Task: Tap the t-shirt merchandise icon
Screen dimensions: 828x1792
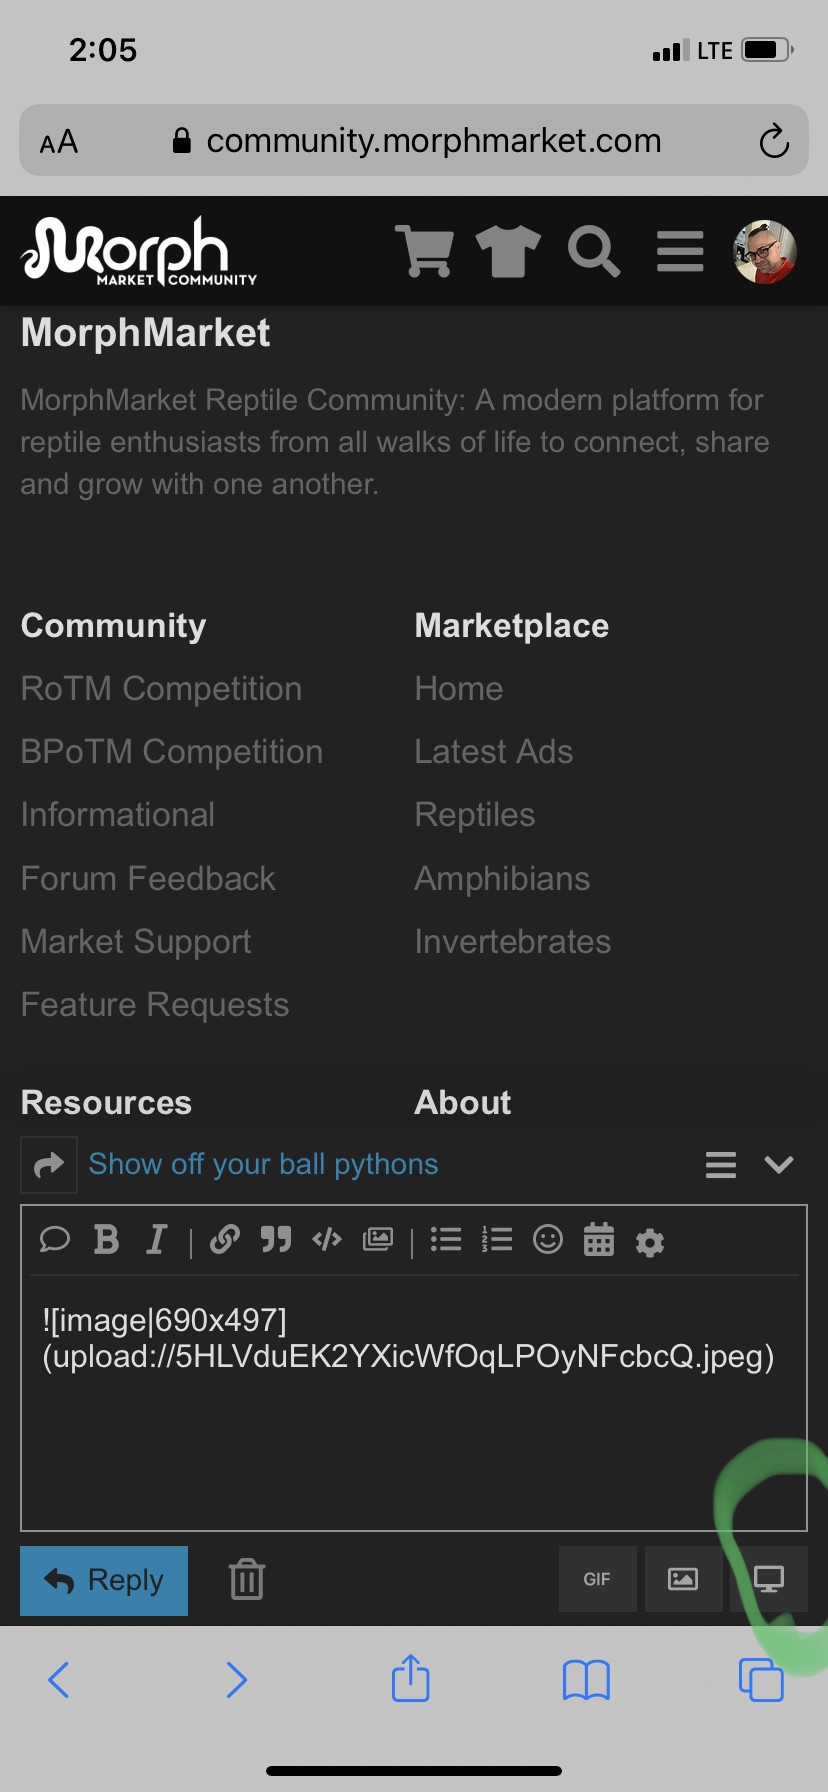Action: [x=508, y=251]
